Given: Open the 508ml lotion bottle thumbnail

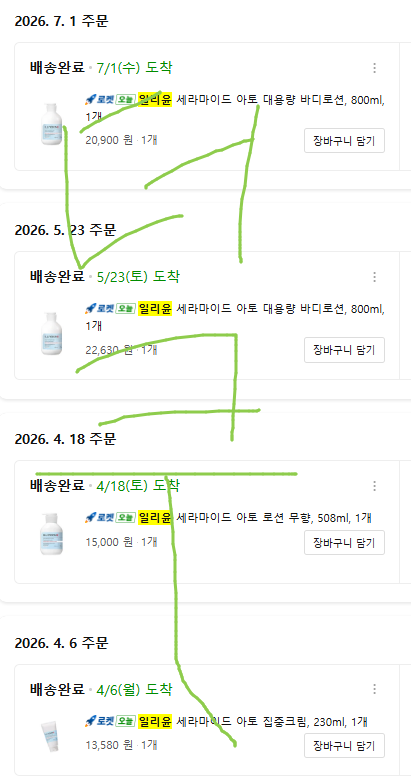Looking at the screenshot, I should click(51, 534).
